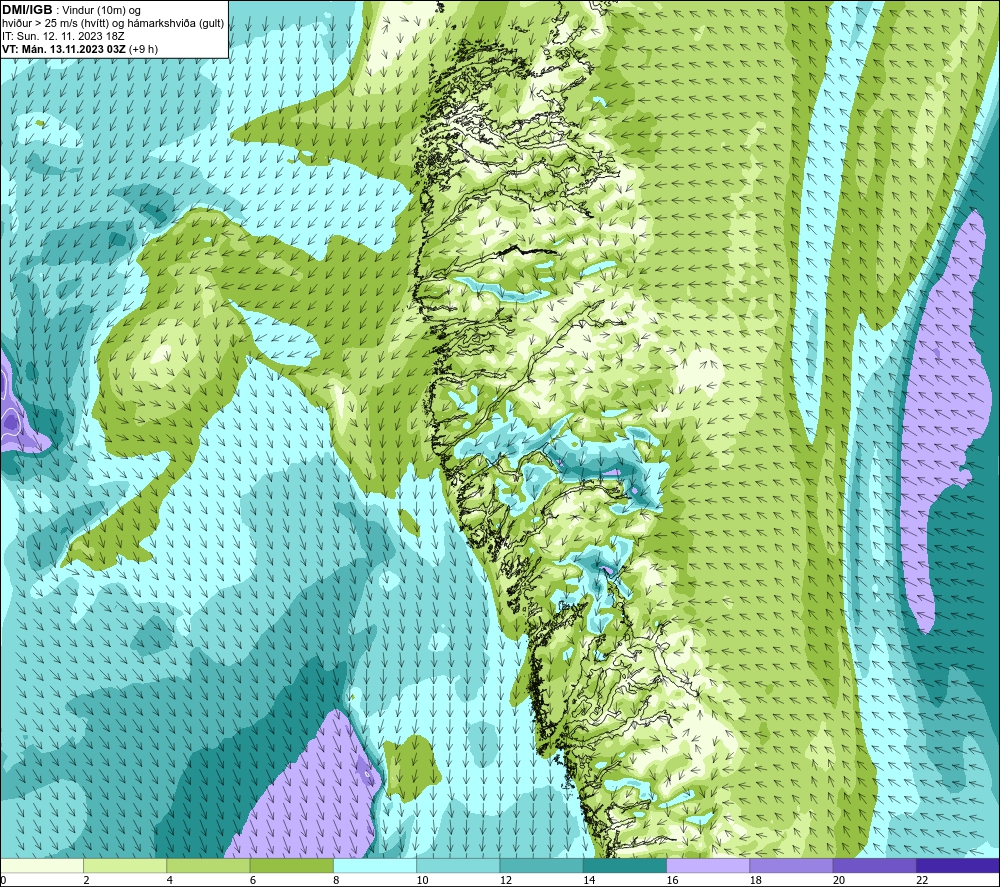Click the green 4–6 m/s color swatch
Screen dimensions: 1000x887
click(209, 866)
